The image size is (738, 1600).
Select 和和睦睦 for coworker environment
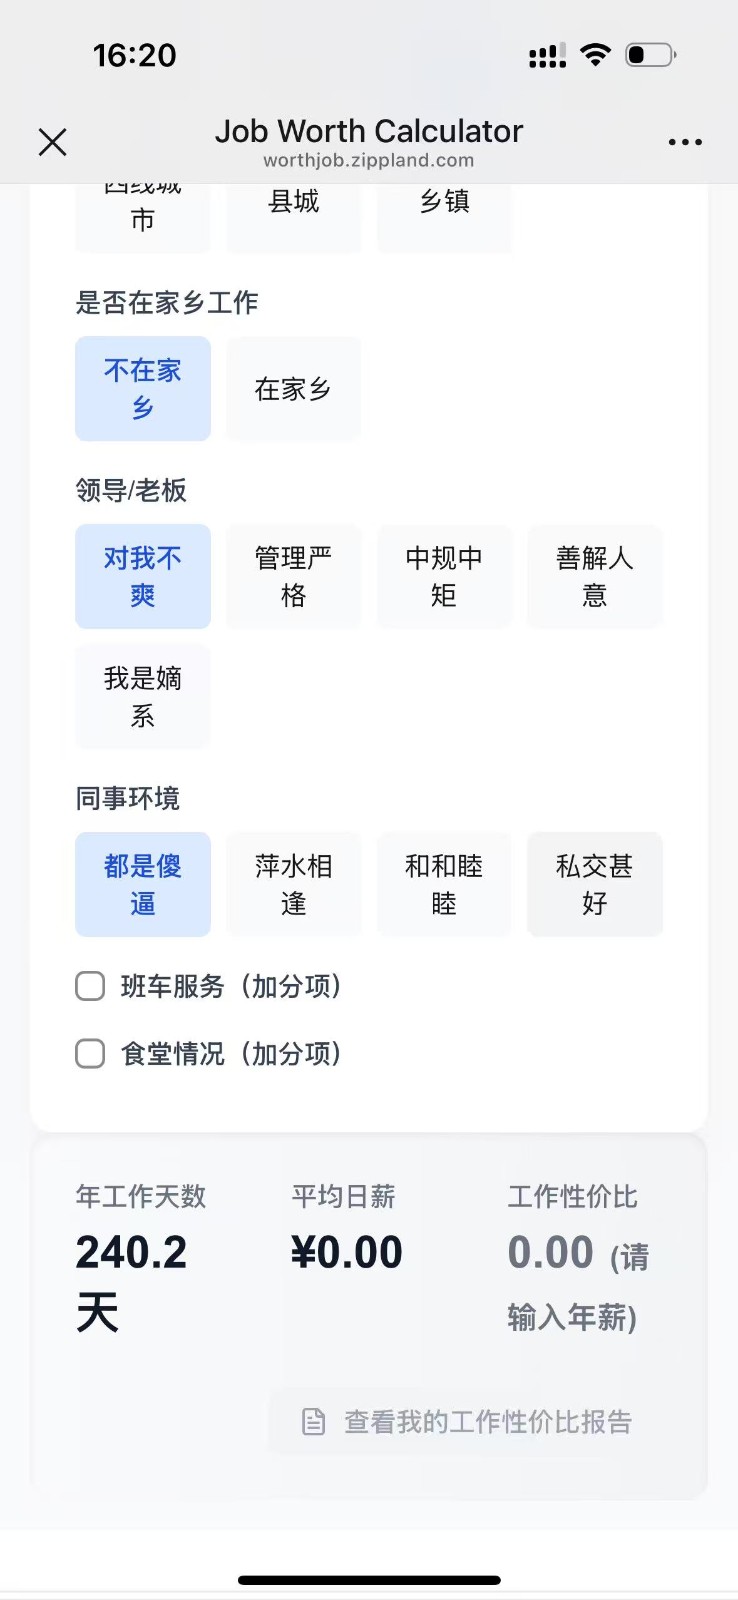tap(444, 884)
